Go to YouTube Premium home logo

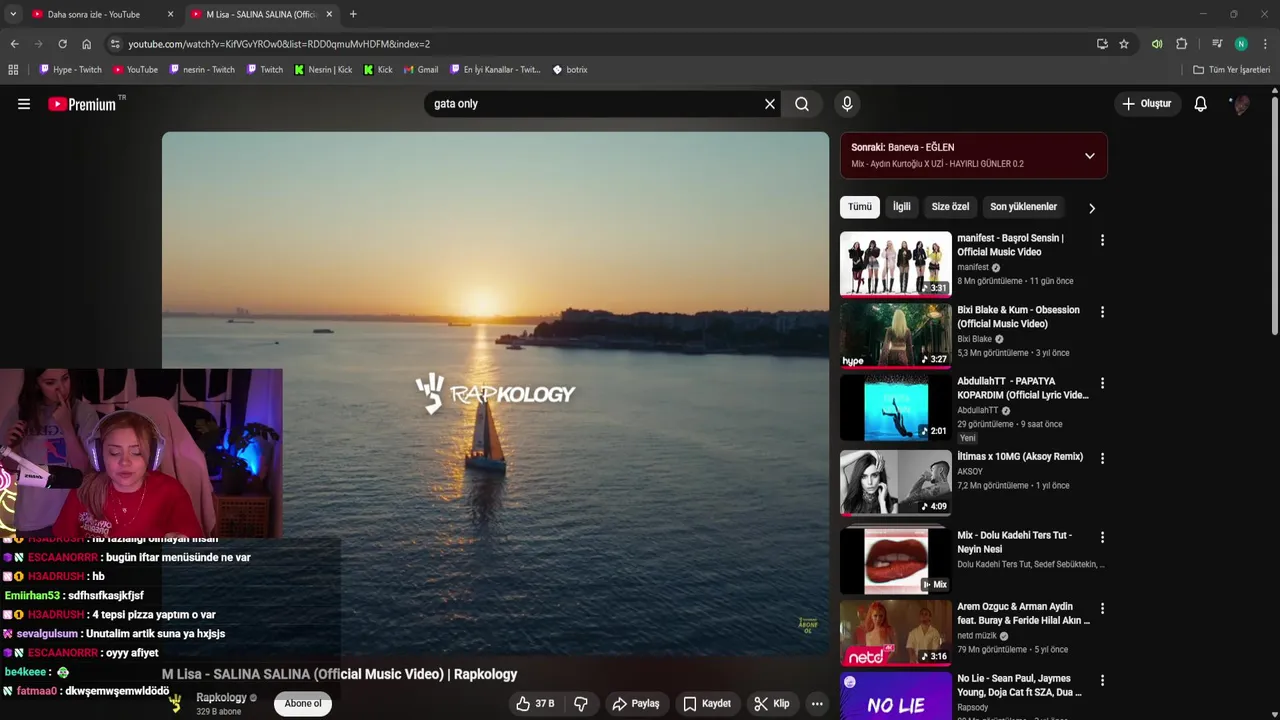[82, 104]
